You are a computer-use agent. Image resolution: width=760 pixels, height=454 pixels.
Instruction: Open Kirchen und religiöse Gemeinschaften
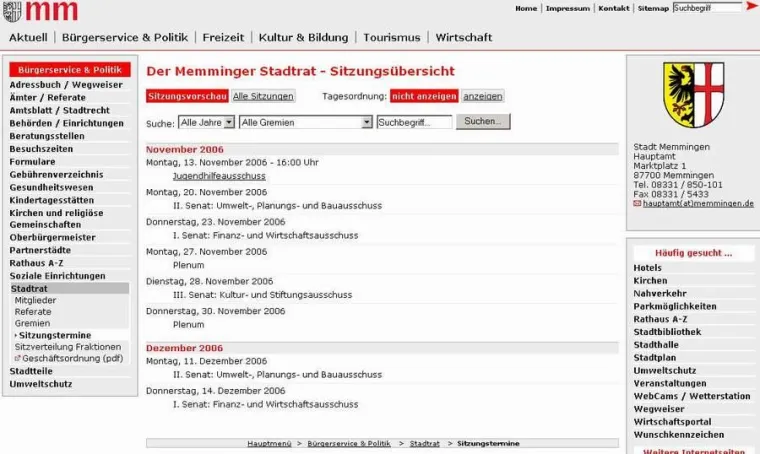(56, 219)
